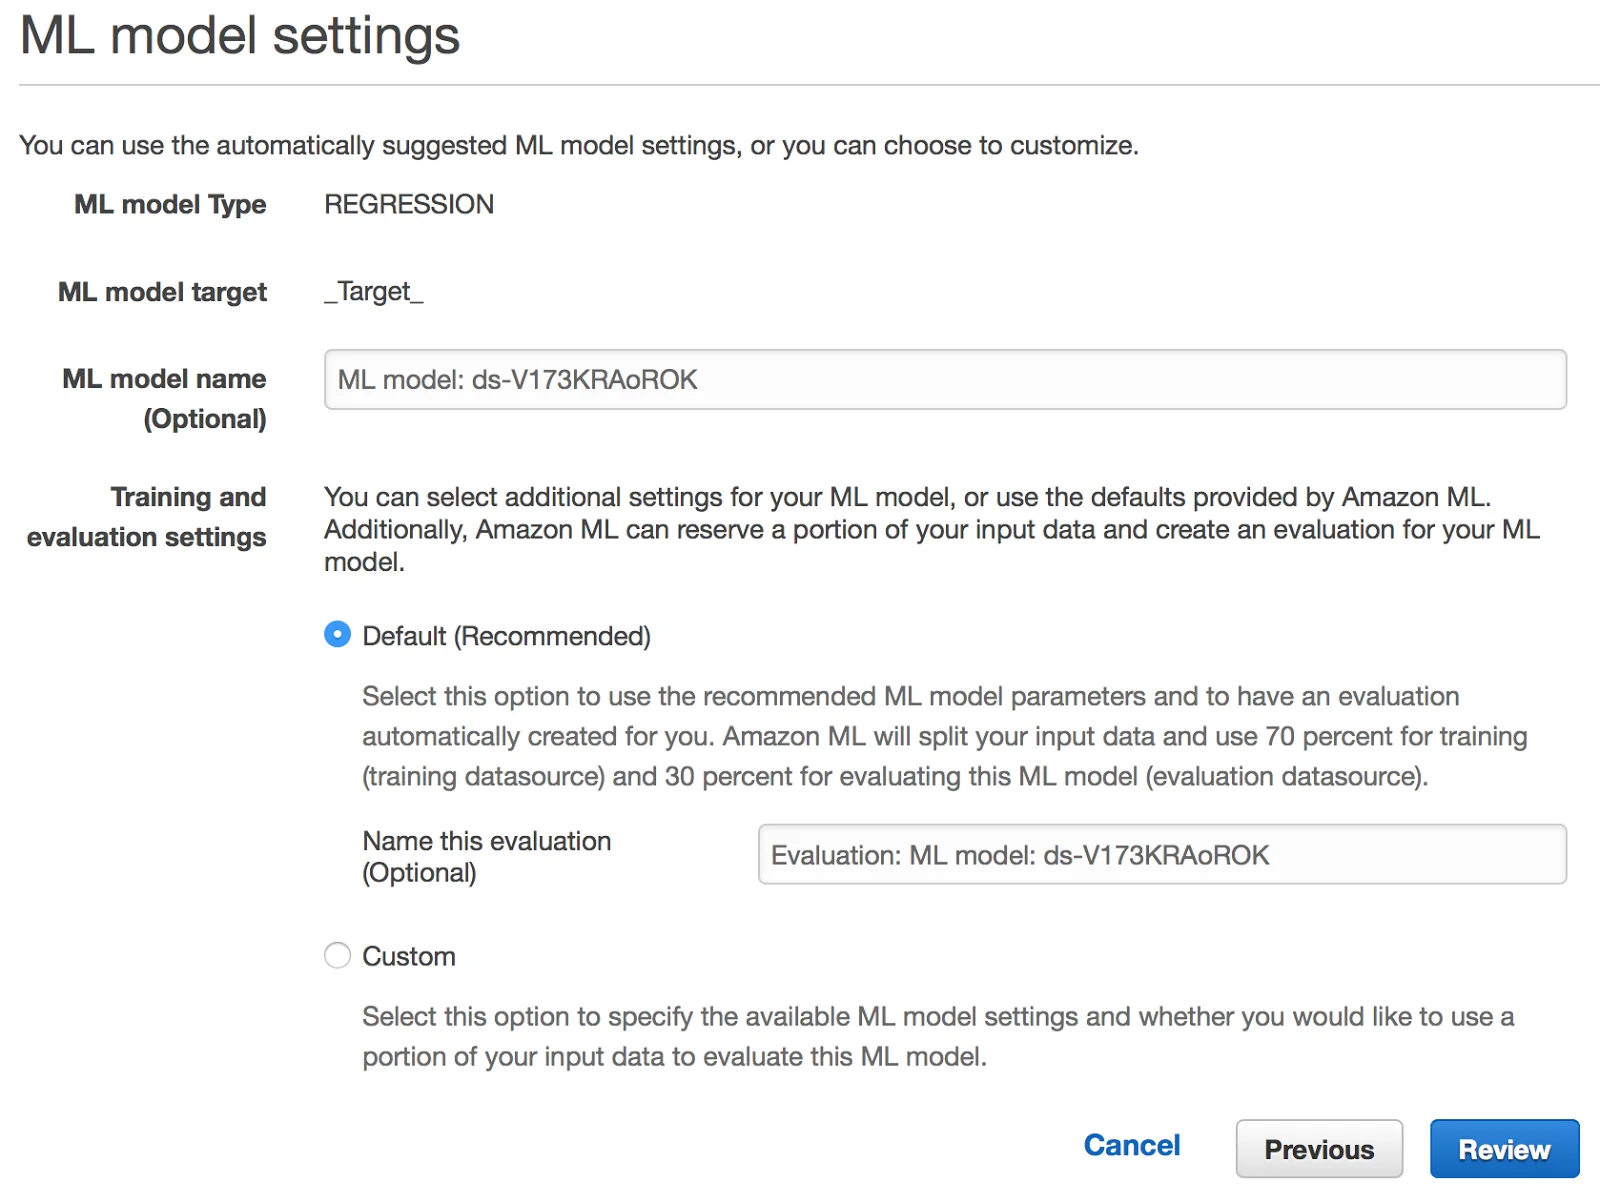Viewport: 1600px width, 1203px height.
Task: Click the 'Custom' option label text
Action: pyautogui.click(x=409, y=956)
